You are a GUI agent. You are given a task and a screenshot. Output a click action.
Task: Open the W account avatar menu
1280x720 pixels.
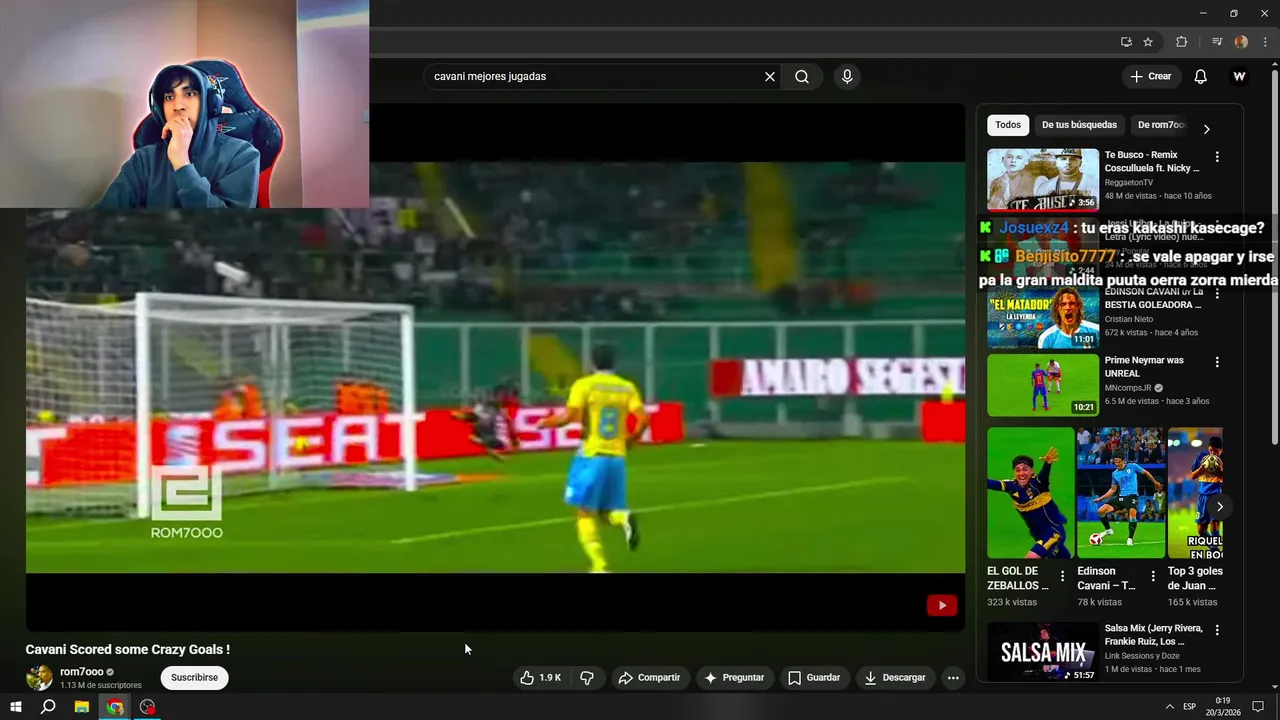1239,77
